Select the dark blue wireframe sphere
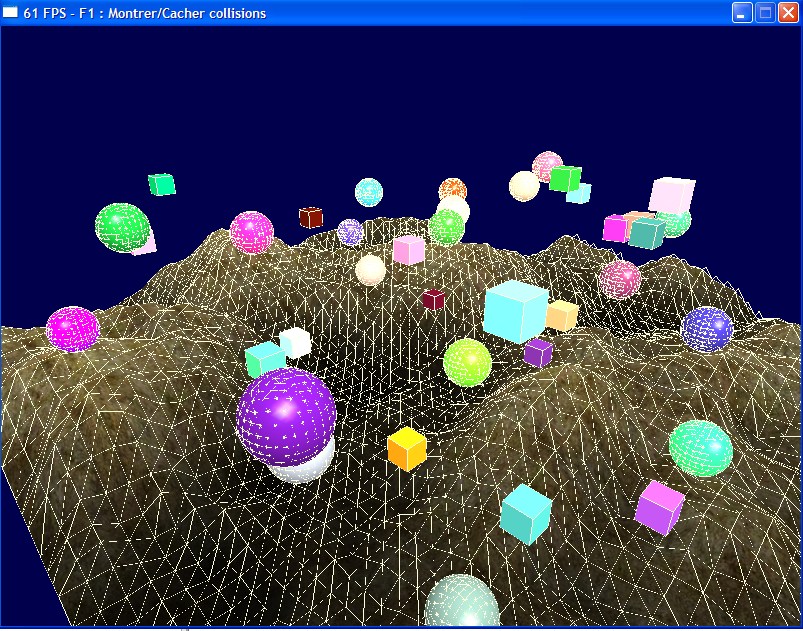 (x=706, y=329)
